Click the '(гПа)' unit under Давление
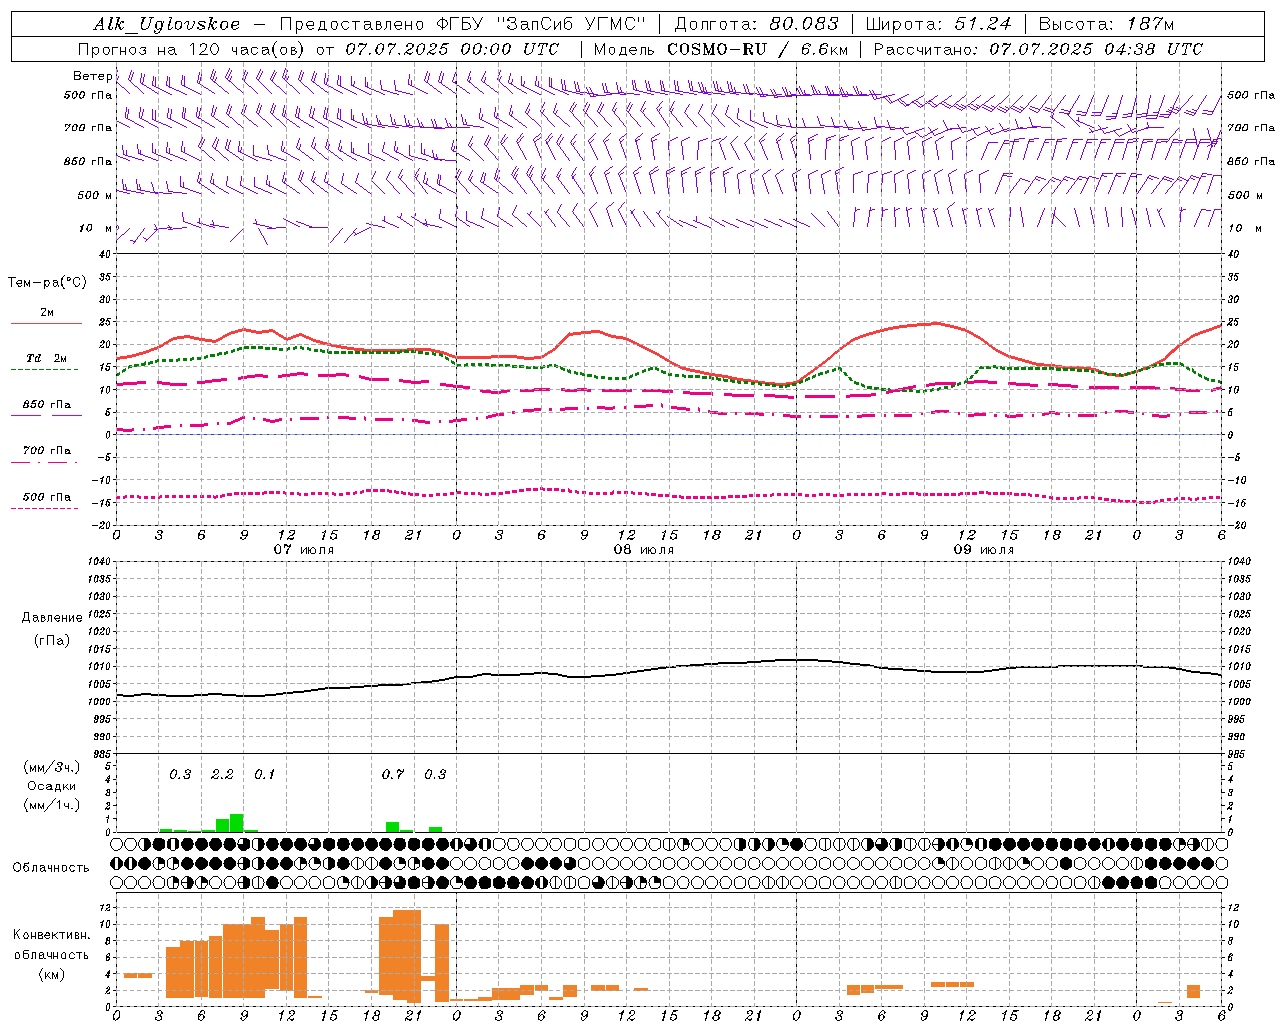The image size is (1280, 1024). (x=51, y=641)
